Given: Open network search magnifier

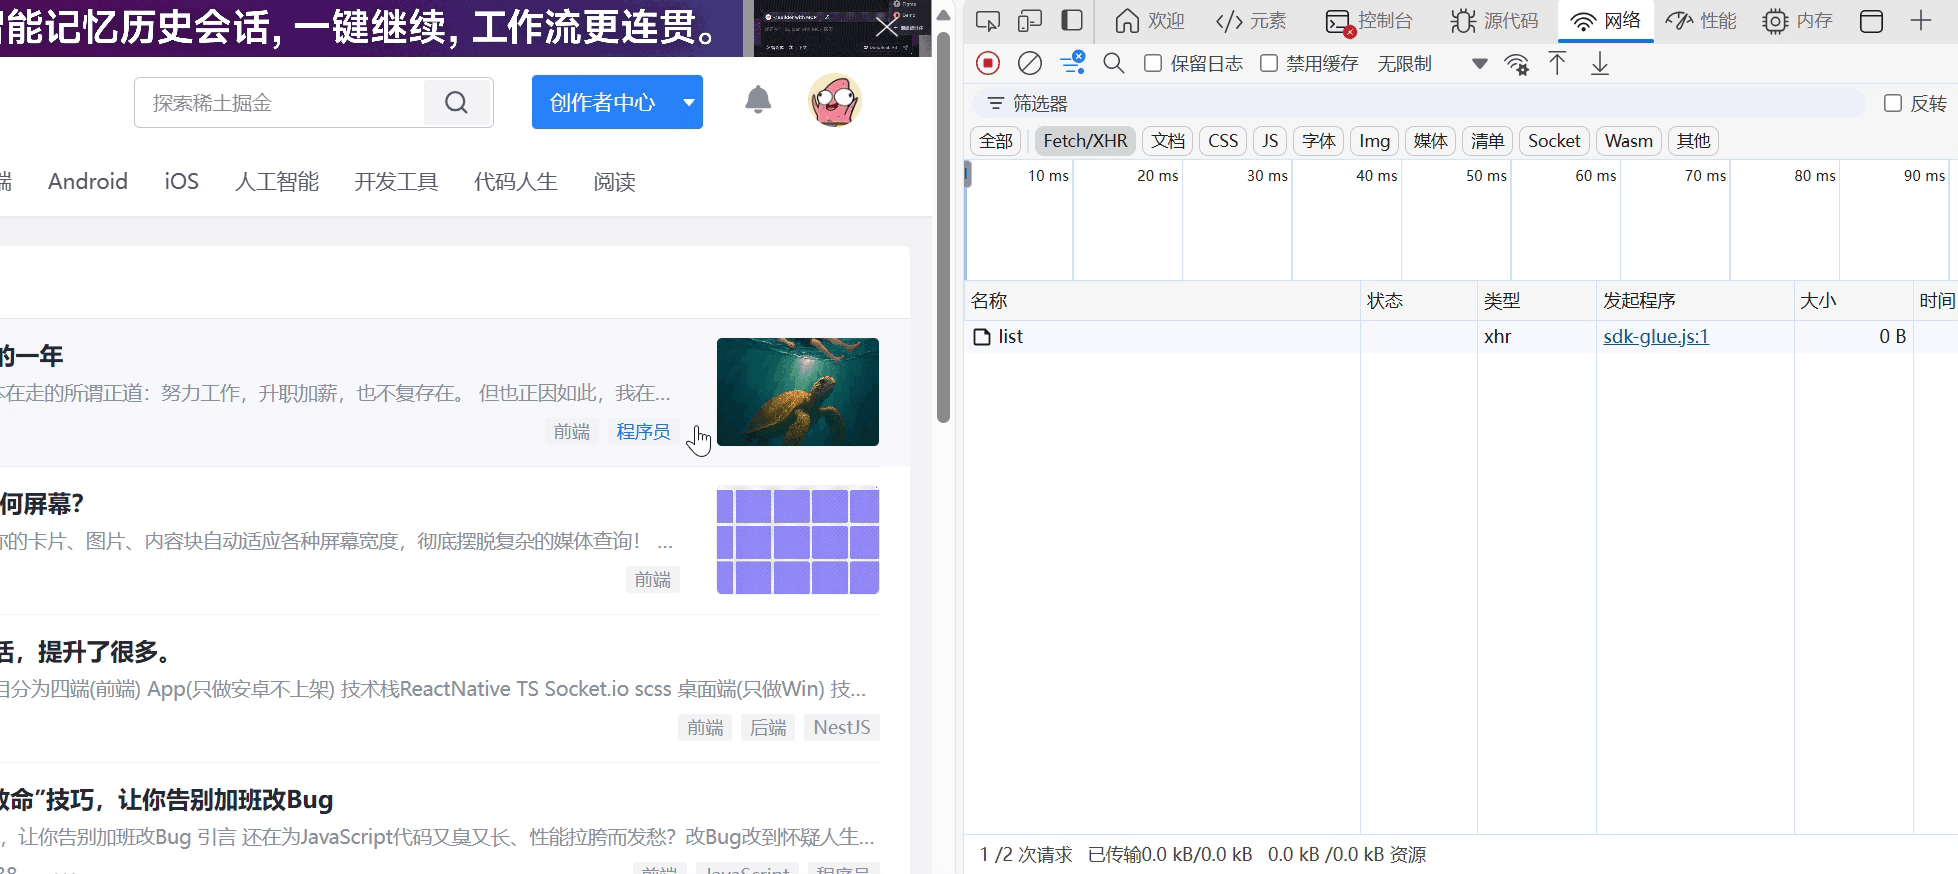Looking at the screenshot, I should (x=1113, y=64).
